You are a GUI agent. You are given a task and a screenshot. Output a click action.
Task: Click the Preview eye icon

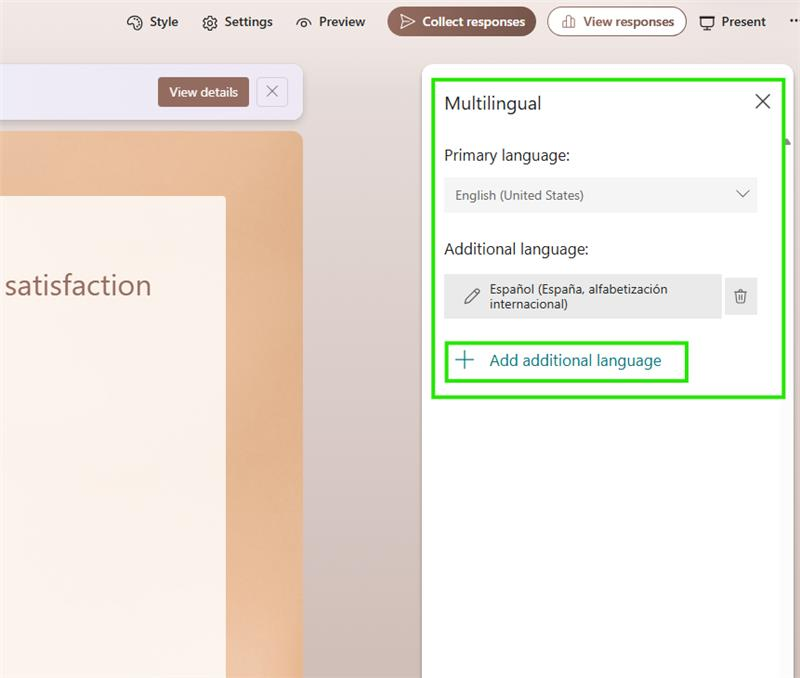(302, 21)
